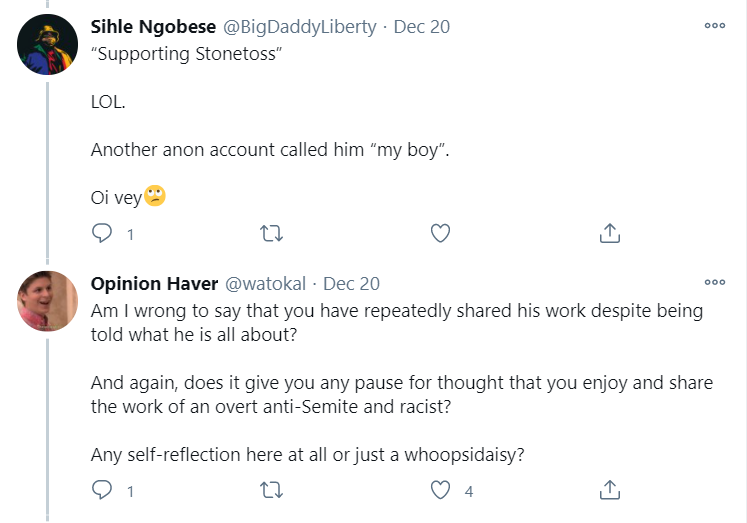Click the "Supporting Stonetoss" tweet text
The height and width of the screenshot is (523, 747).
coord(185,54)
